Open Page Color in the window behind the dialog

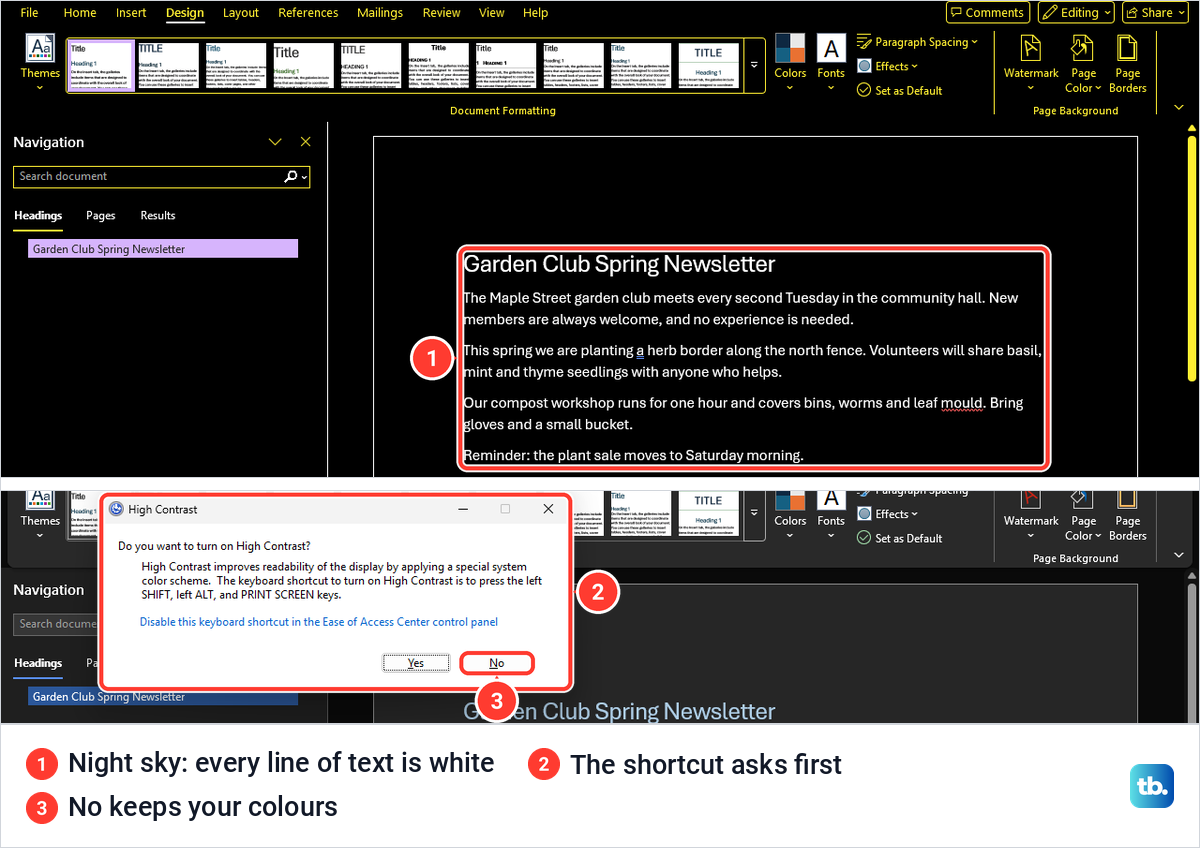(1083, 518)
